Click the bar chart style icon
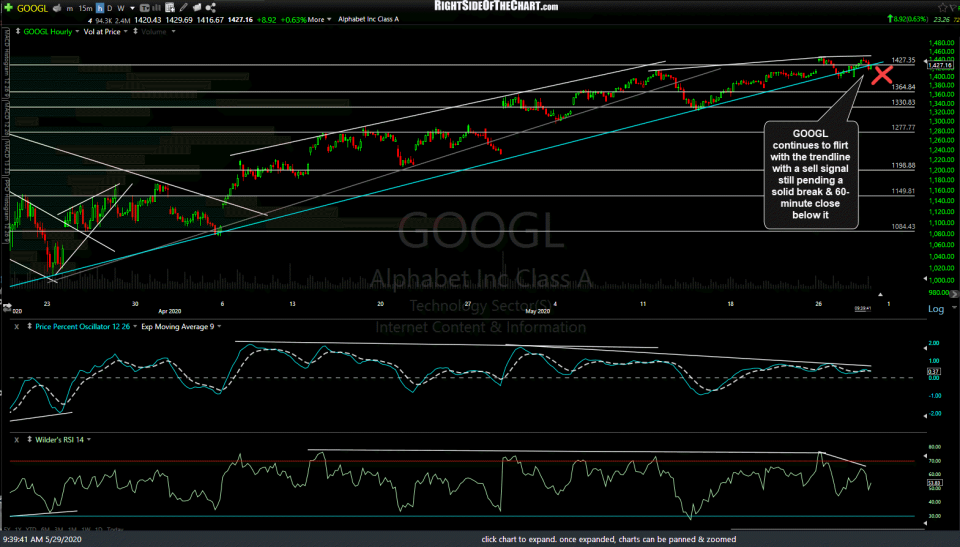The width and height of the screenshot is (960, 547). (157, 8)
